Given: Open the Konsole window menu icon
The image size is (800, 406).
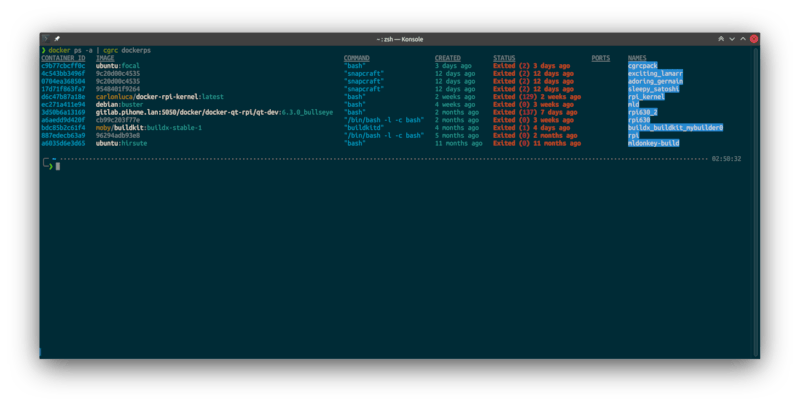Looking at the screenshot, I should click(x=46, y=39).
